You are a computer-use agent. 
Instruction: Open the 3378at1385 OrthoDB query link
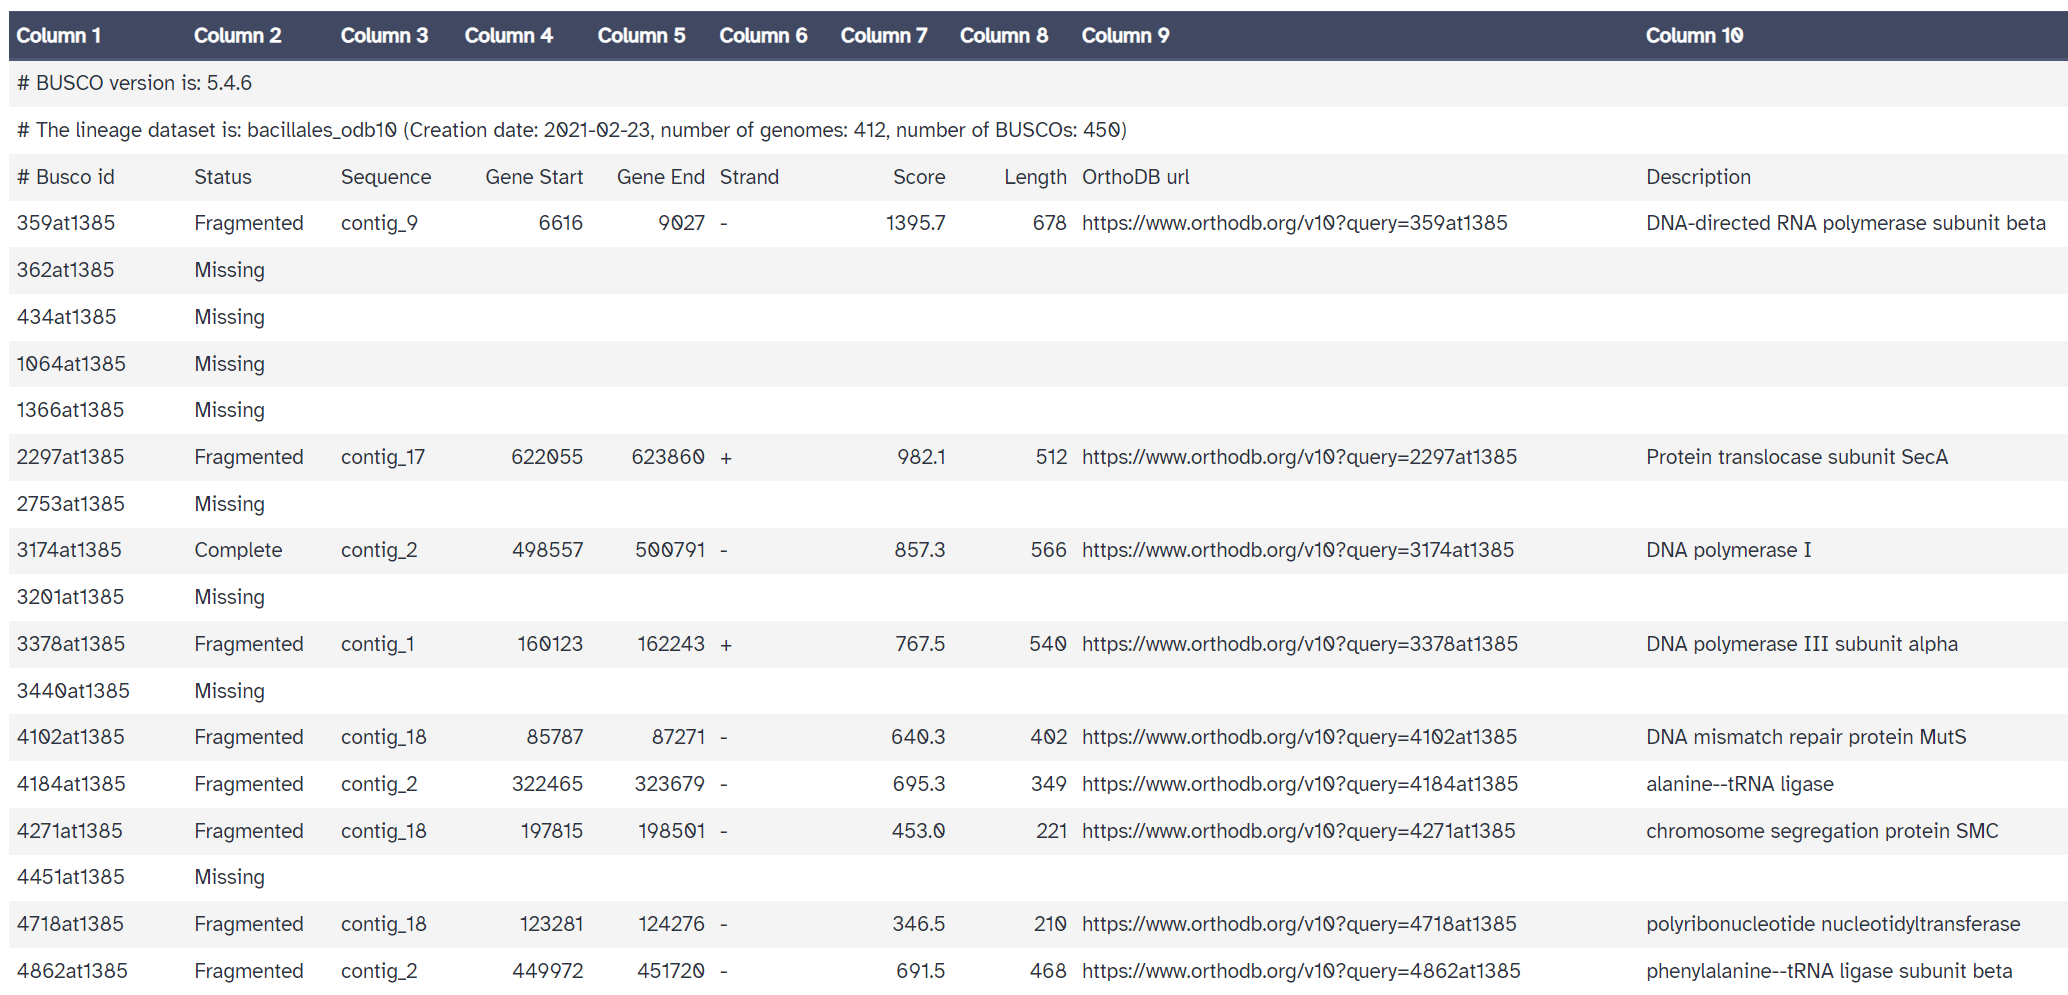[1299, 644]
